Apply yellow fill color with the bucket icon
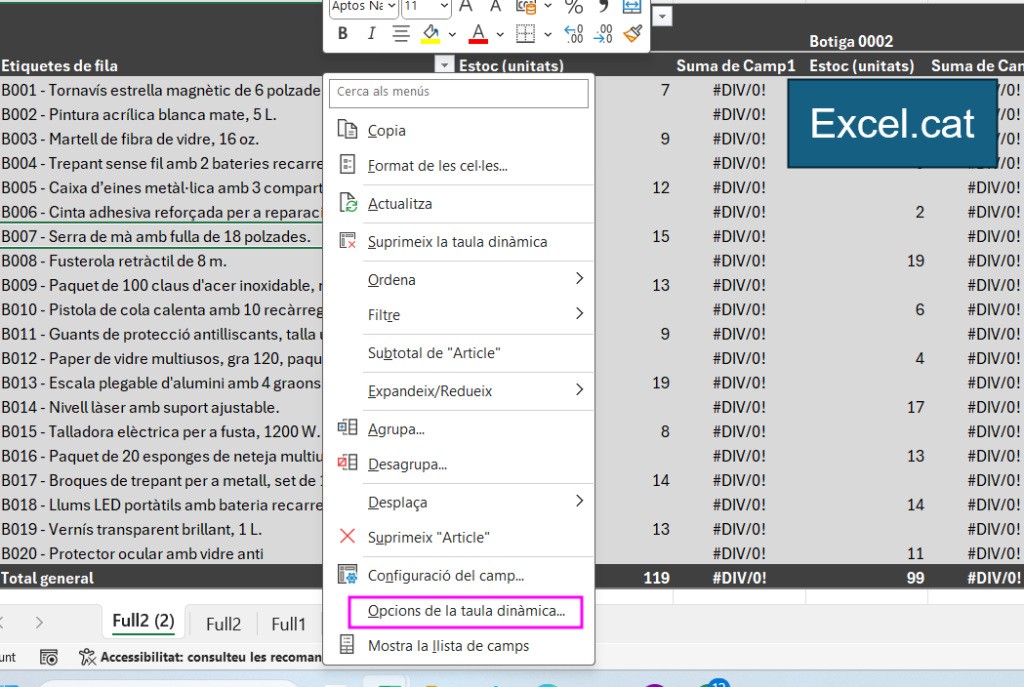The height and width of the screenshot is (687, 1024). pos(430,33)
